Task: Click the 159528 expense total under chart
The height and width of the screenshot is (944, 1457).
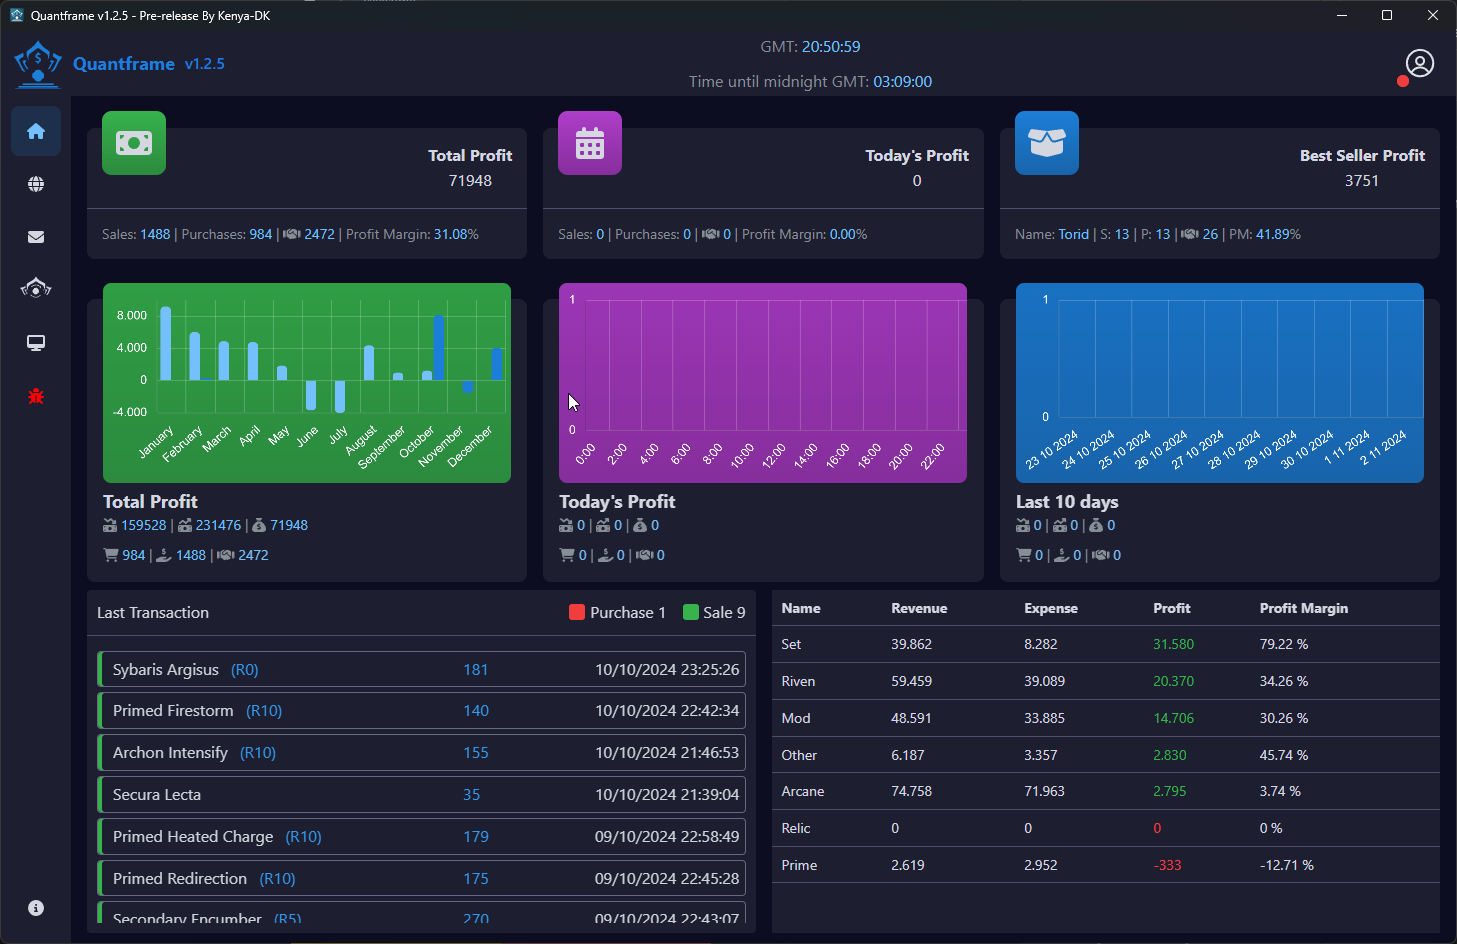Action: [x=144, y=525]
